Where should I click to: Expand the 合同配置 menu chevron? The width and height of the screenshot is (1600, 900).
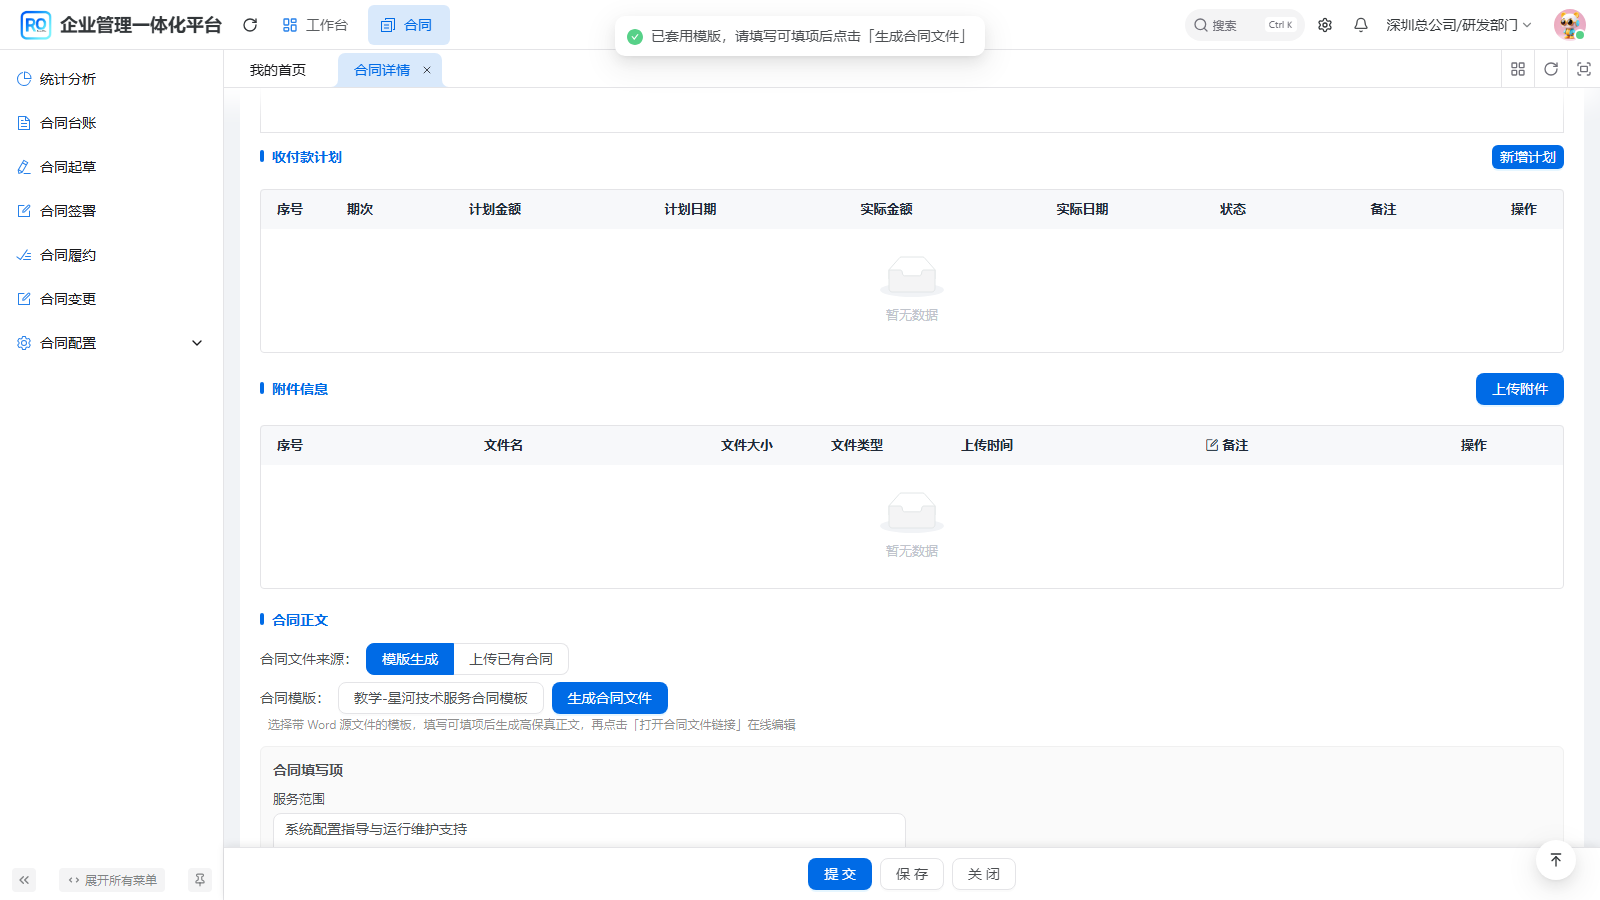point(197,343)
